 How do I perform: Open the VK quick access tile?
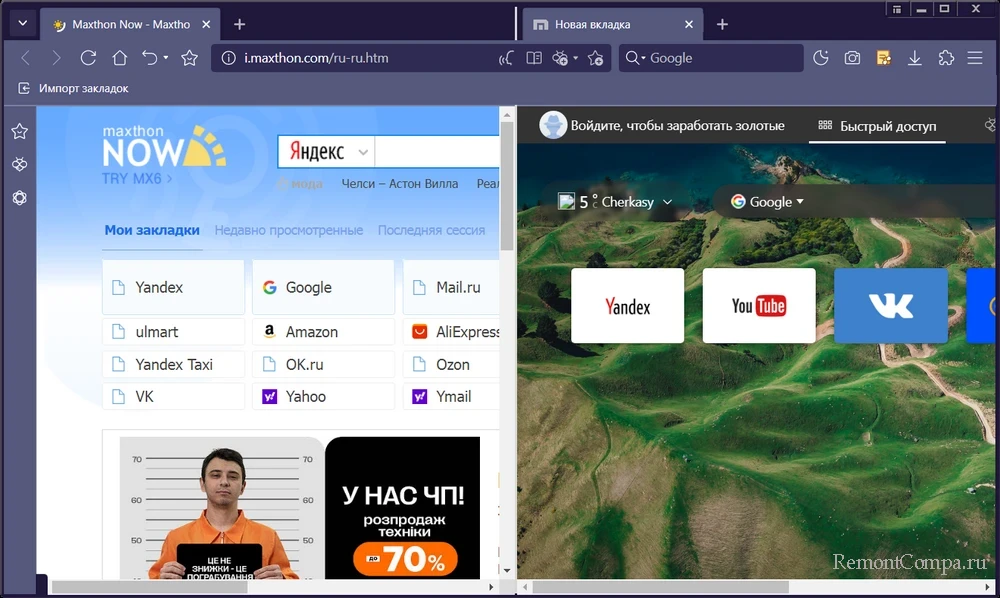point(891,305)
